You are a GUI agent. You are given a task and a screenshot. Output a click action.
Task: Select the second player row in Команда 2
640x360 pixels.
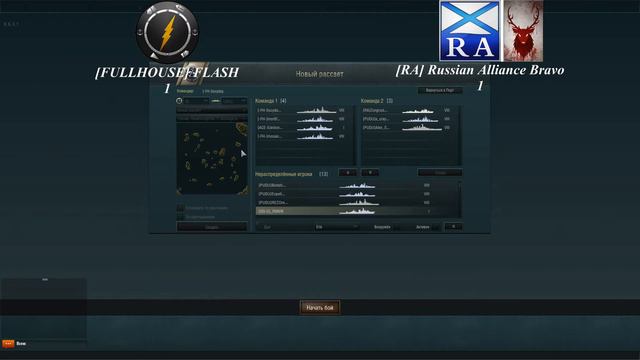point(409,119)
